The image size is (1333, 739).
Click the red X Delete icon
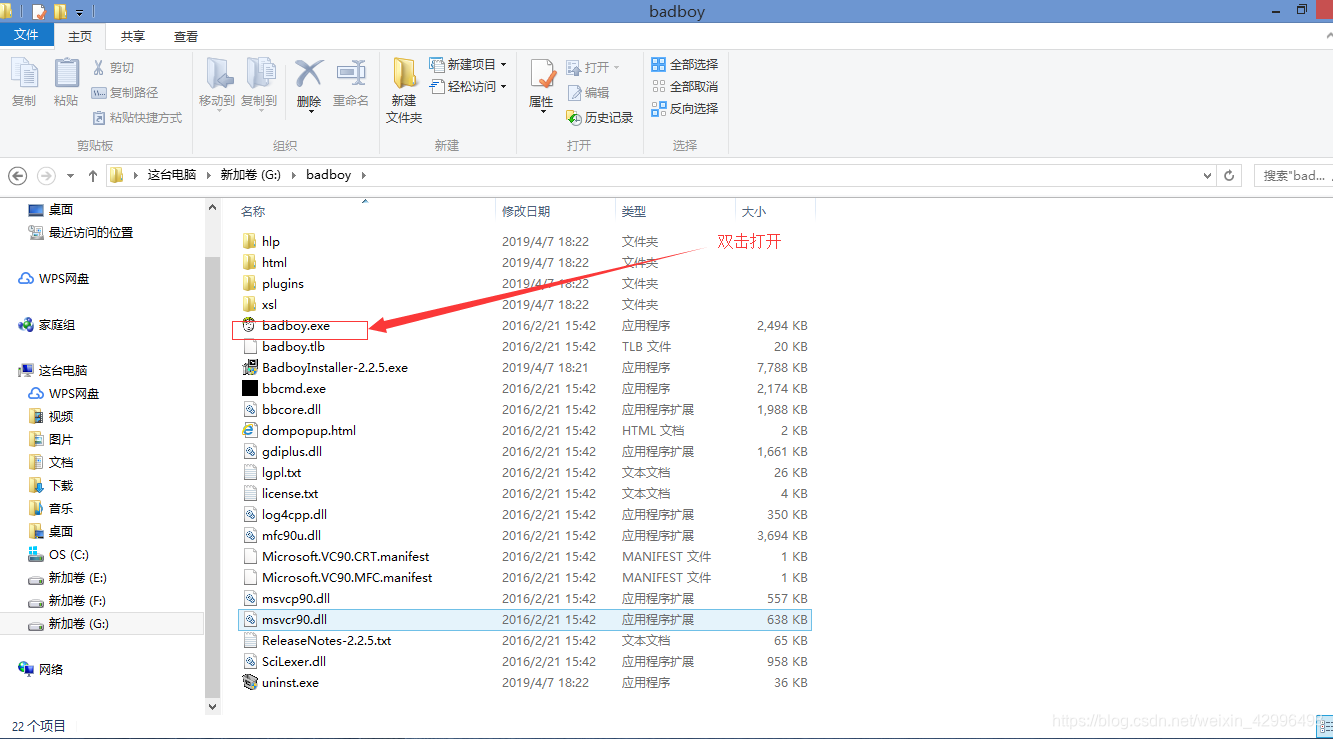(x=309, y=73)
